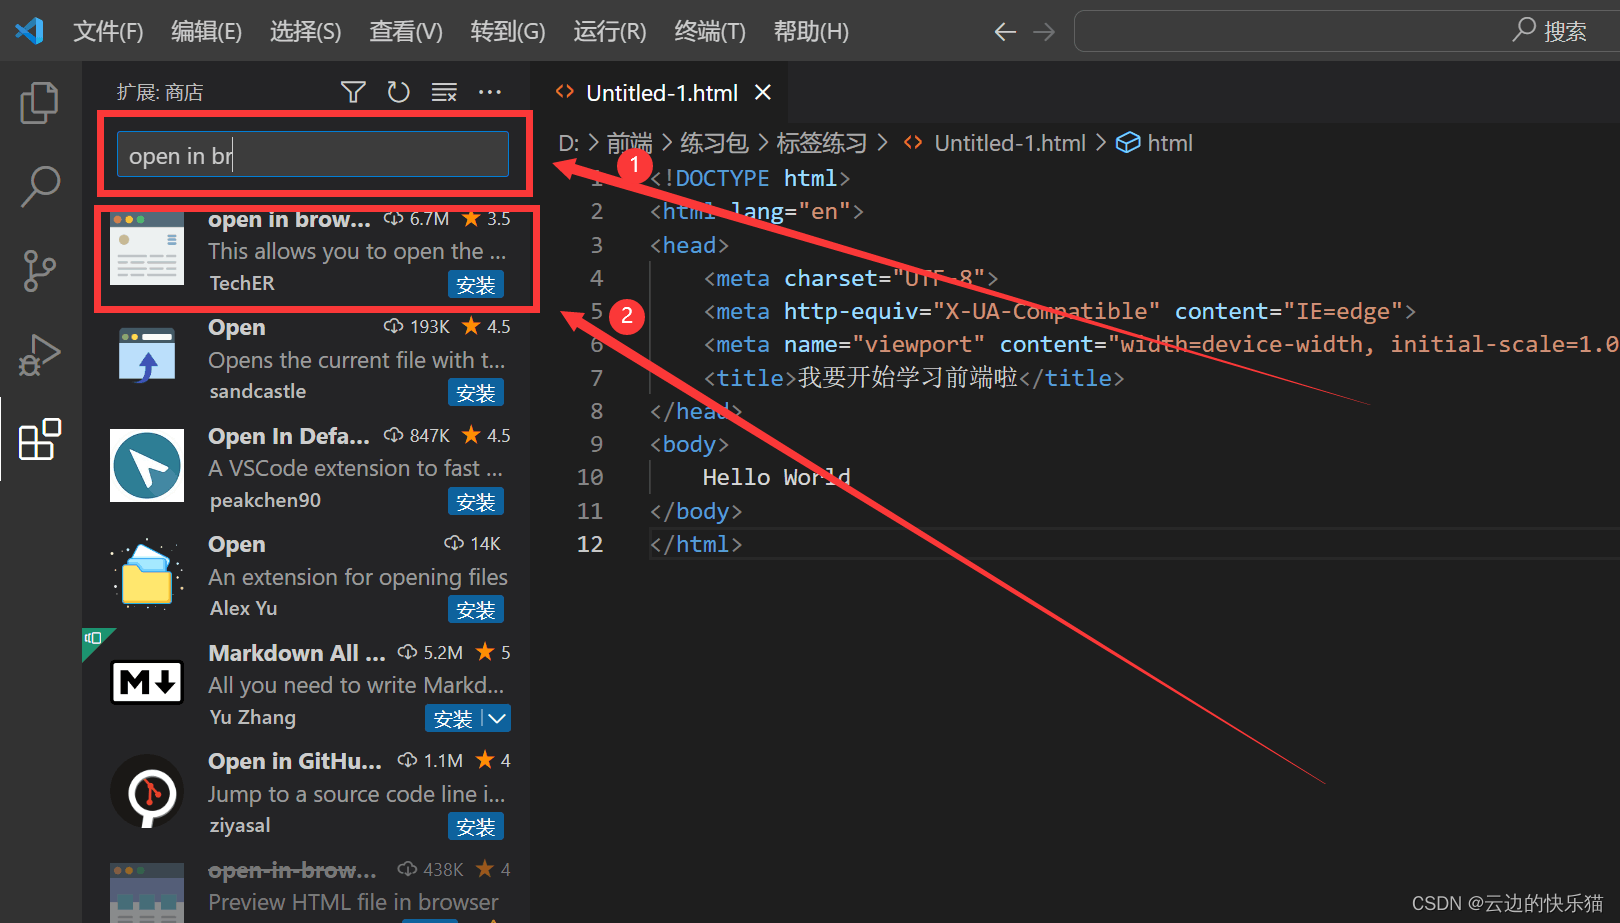
Task: Click the 'An extension for opening files' description
Action: coord(358,577)
